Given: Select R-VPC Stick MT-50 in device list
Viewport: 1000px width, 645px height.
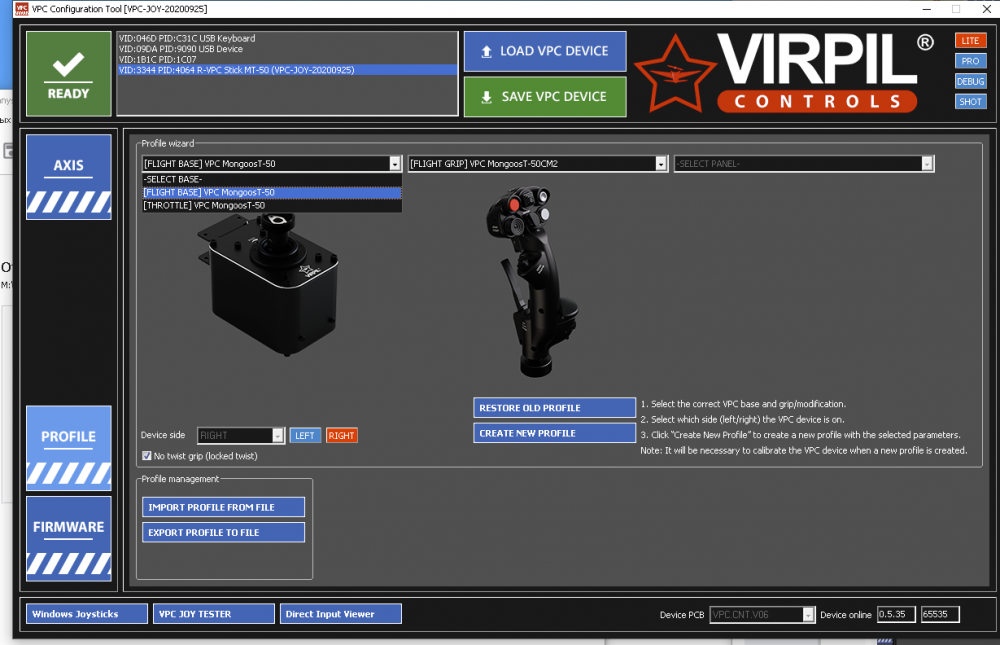Looking at the screenshot, I should coord(287,70).
